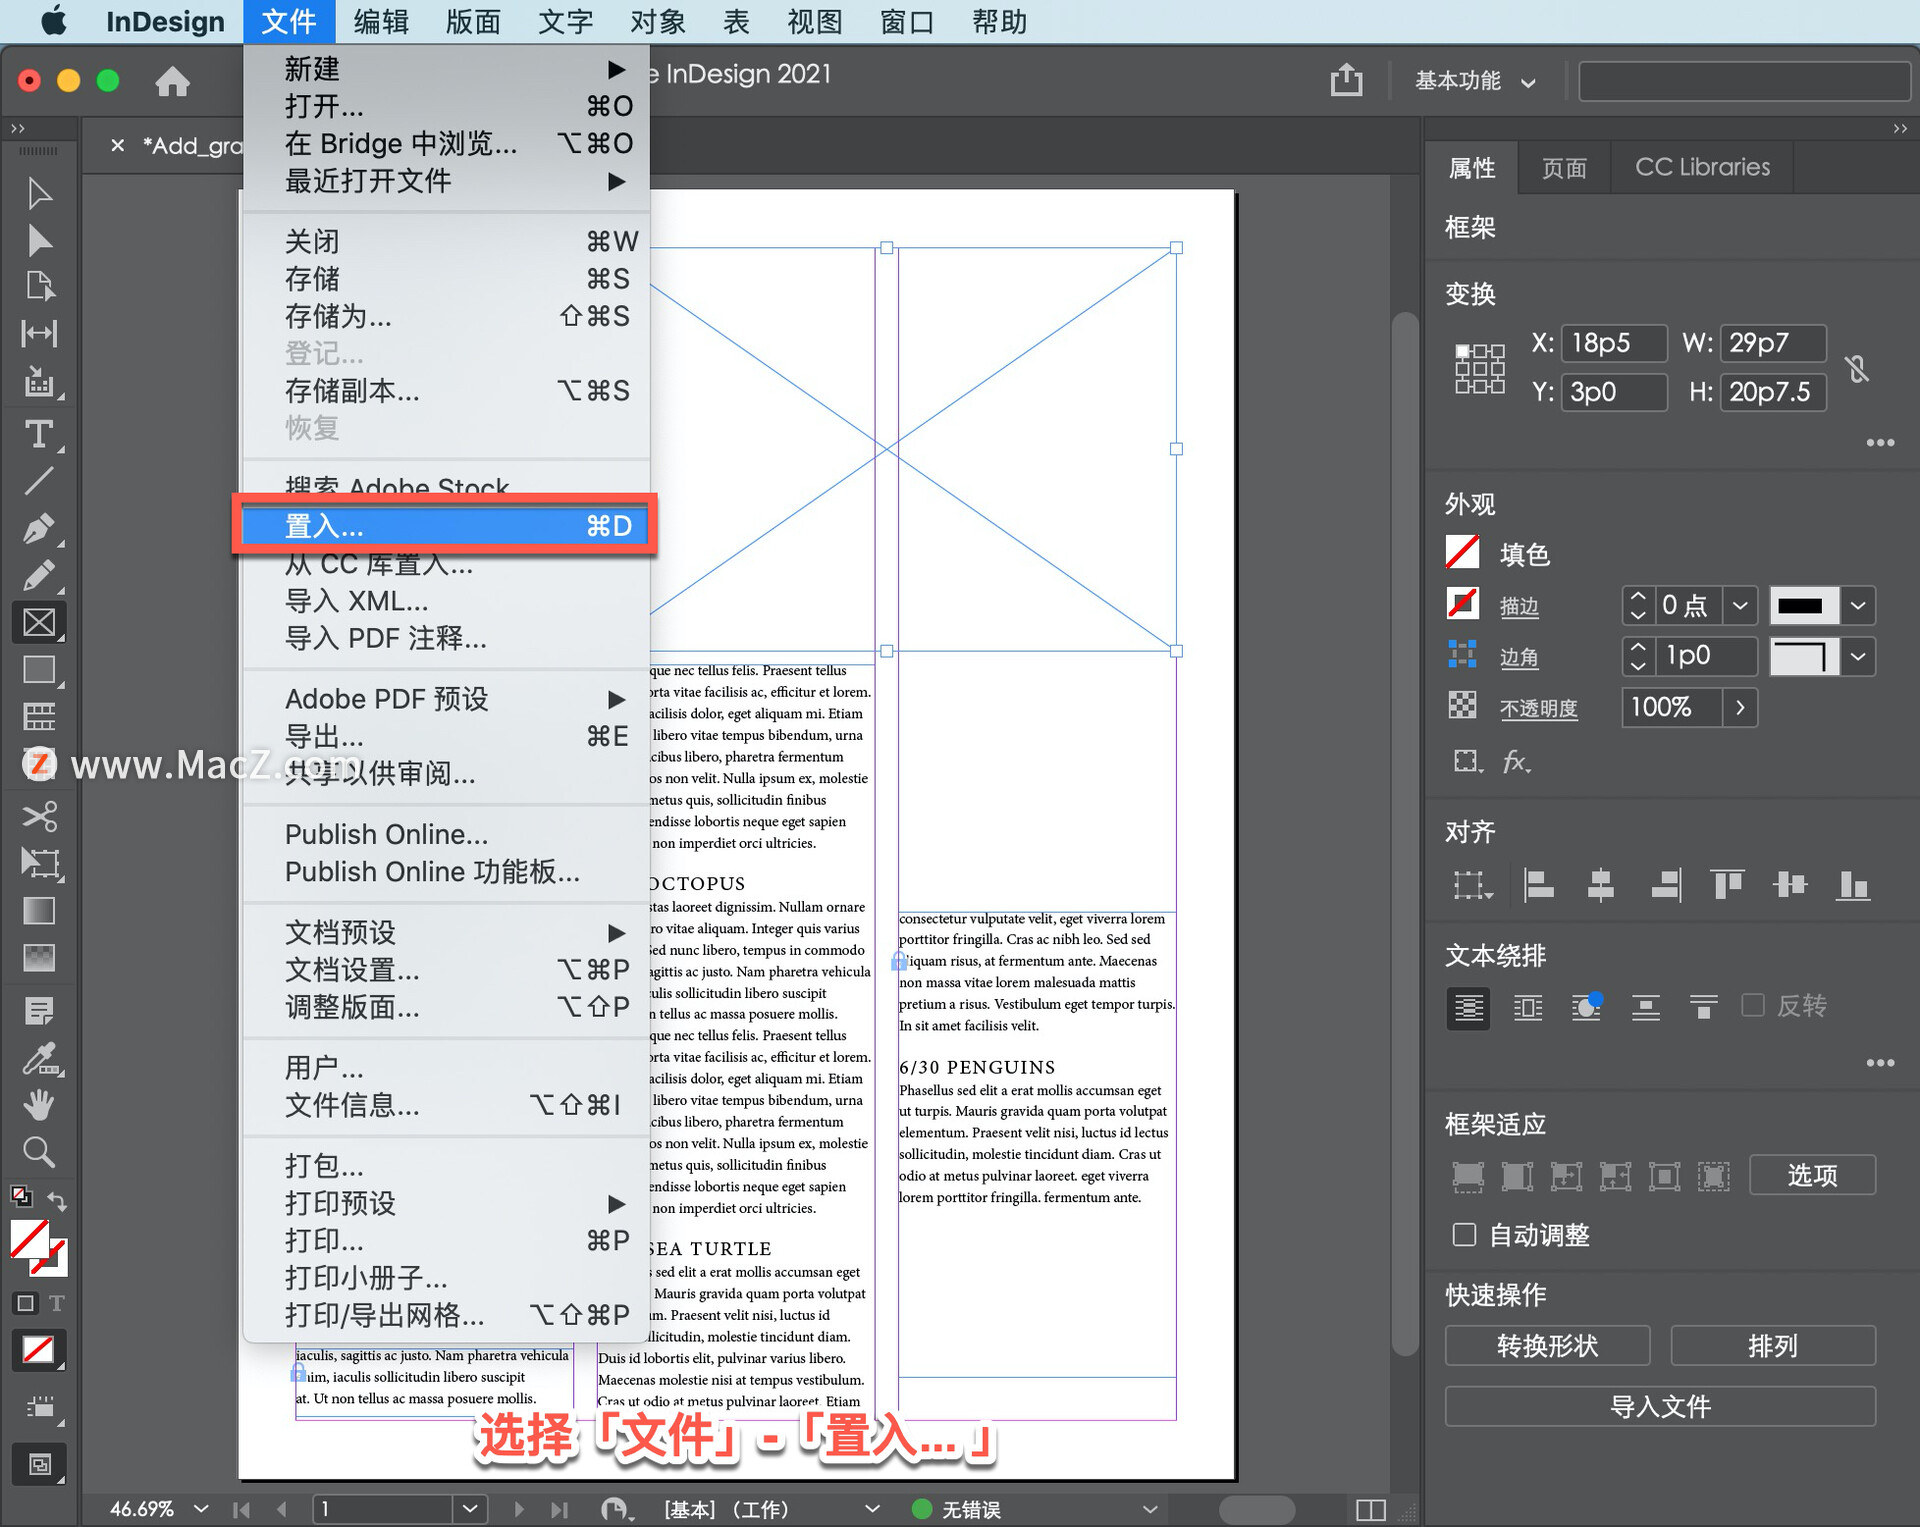This screenshot has width=1920, height=1527.
Task: Click the X position field 18p5
Action: pos(1613,343)
